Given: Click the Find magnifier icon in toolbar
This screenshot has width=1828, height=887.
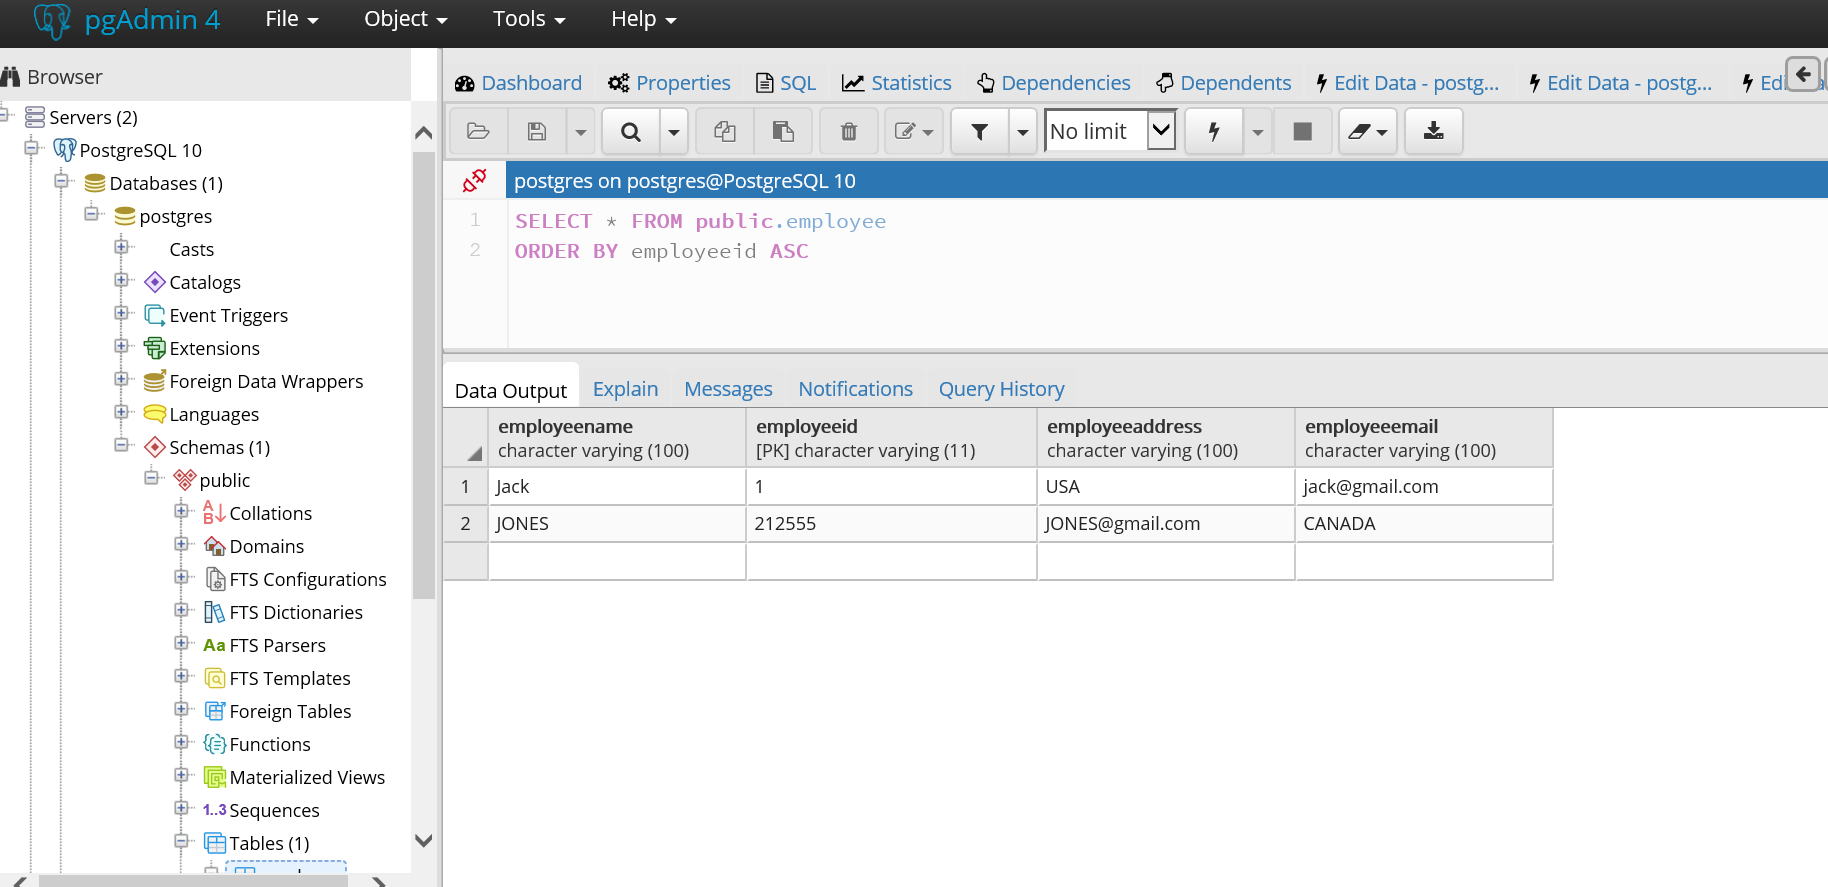Looking at the screenshot, I should (630, 132).
